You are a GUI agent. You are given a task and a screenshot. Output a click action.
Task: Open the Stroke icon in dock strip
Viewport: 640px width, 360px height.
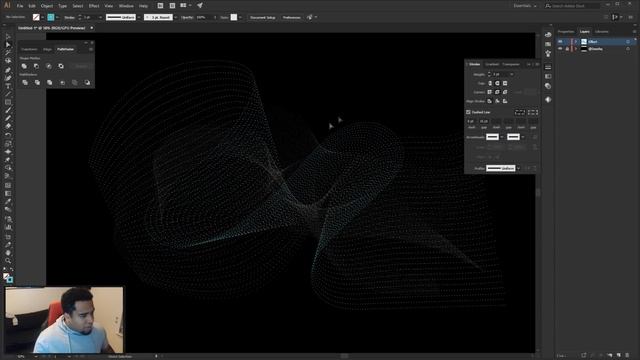point(548,67)
